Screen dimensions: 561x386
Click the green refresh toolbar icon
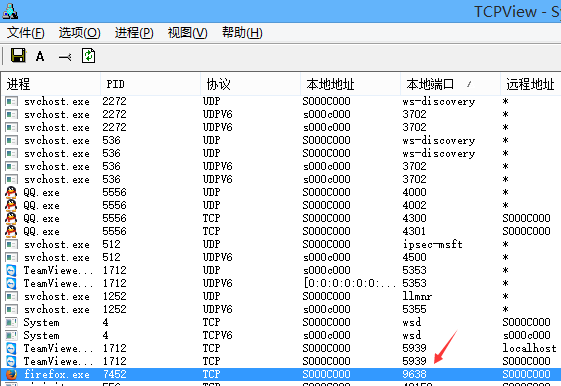pyautogui.click(x=88, y=56)
